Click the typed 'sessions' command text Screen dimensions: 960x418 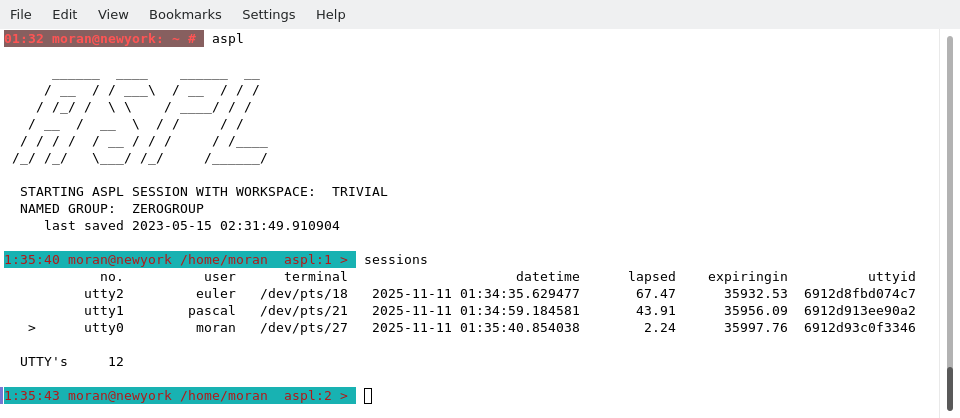(x=395, y=260)
